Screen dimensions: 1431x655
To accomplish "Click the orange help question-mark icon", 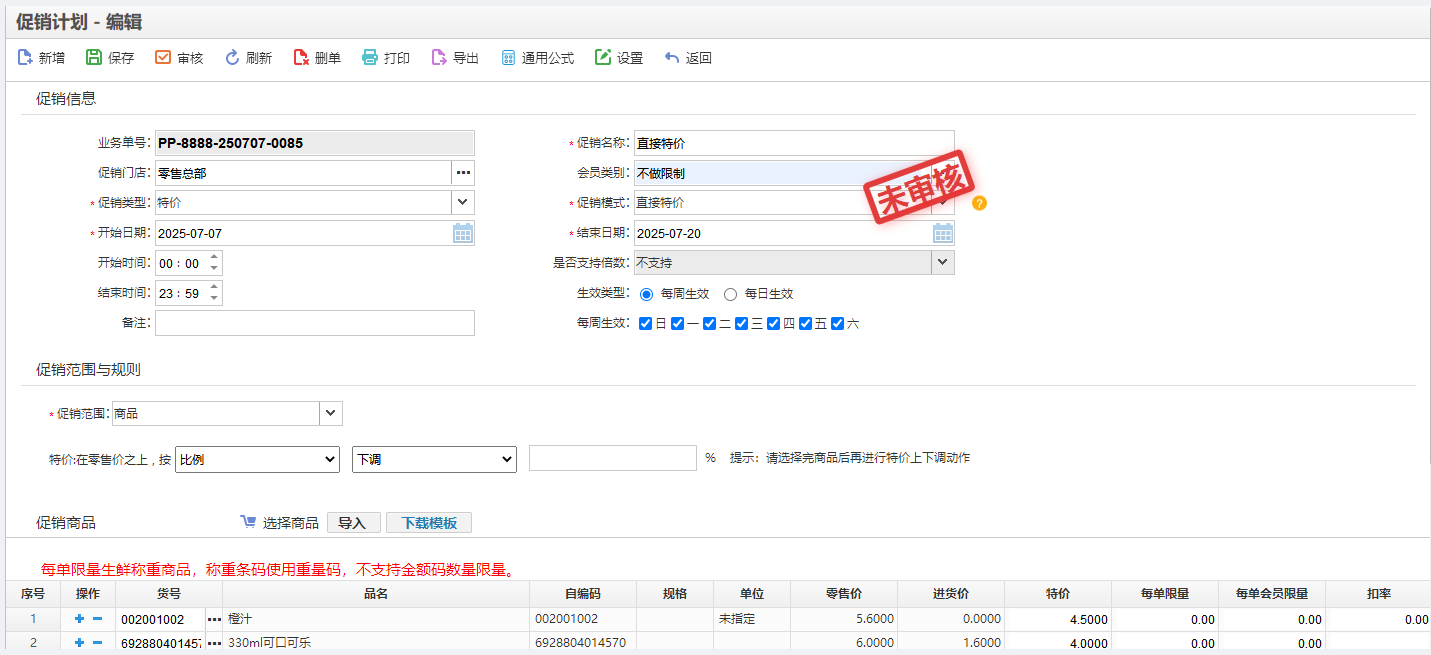I will click(979, 203).
